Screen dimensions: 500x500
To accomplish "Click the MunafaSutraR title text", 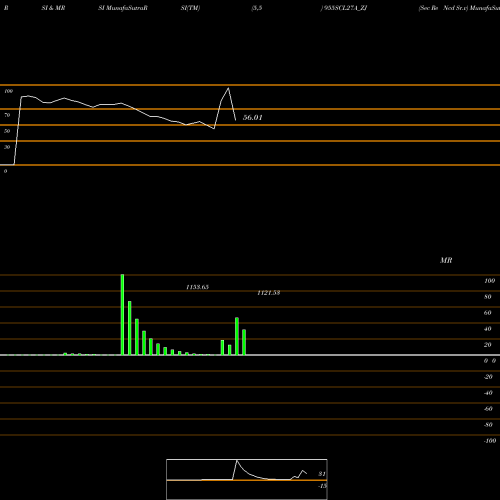I will [126, 8].
